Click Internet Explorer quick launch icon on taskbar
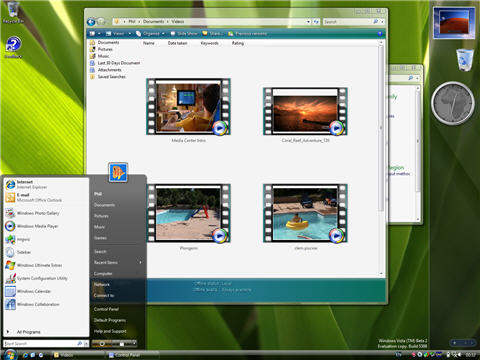Image resolution: width=480 pixels, height=360 pixels. [25, 355]
